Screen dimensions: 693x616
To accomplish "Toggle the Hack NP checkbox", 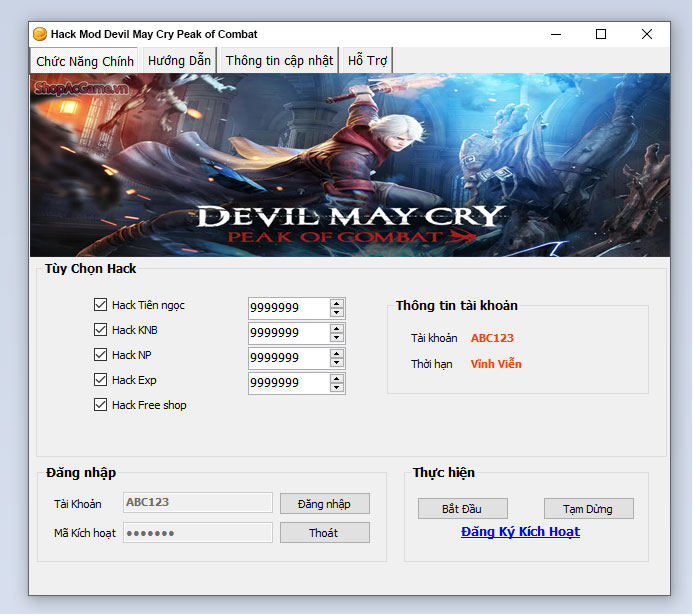I will click(x=100, y=354).
